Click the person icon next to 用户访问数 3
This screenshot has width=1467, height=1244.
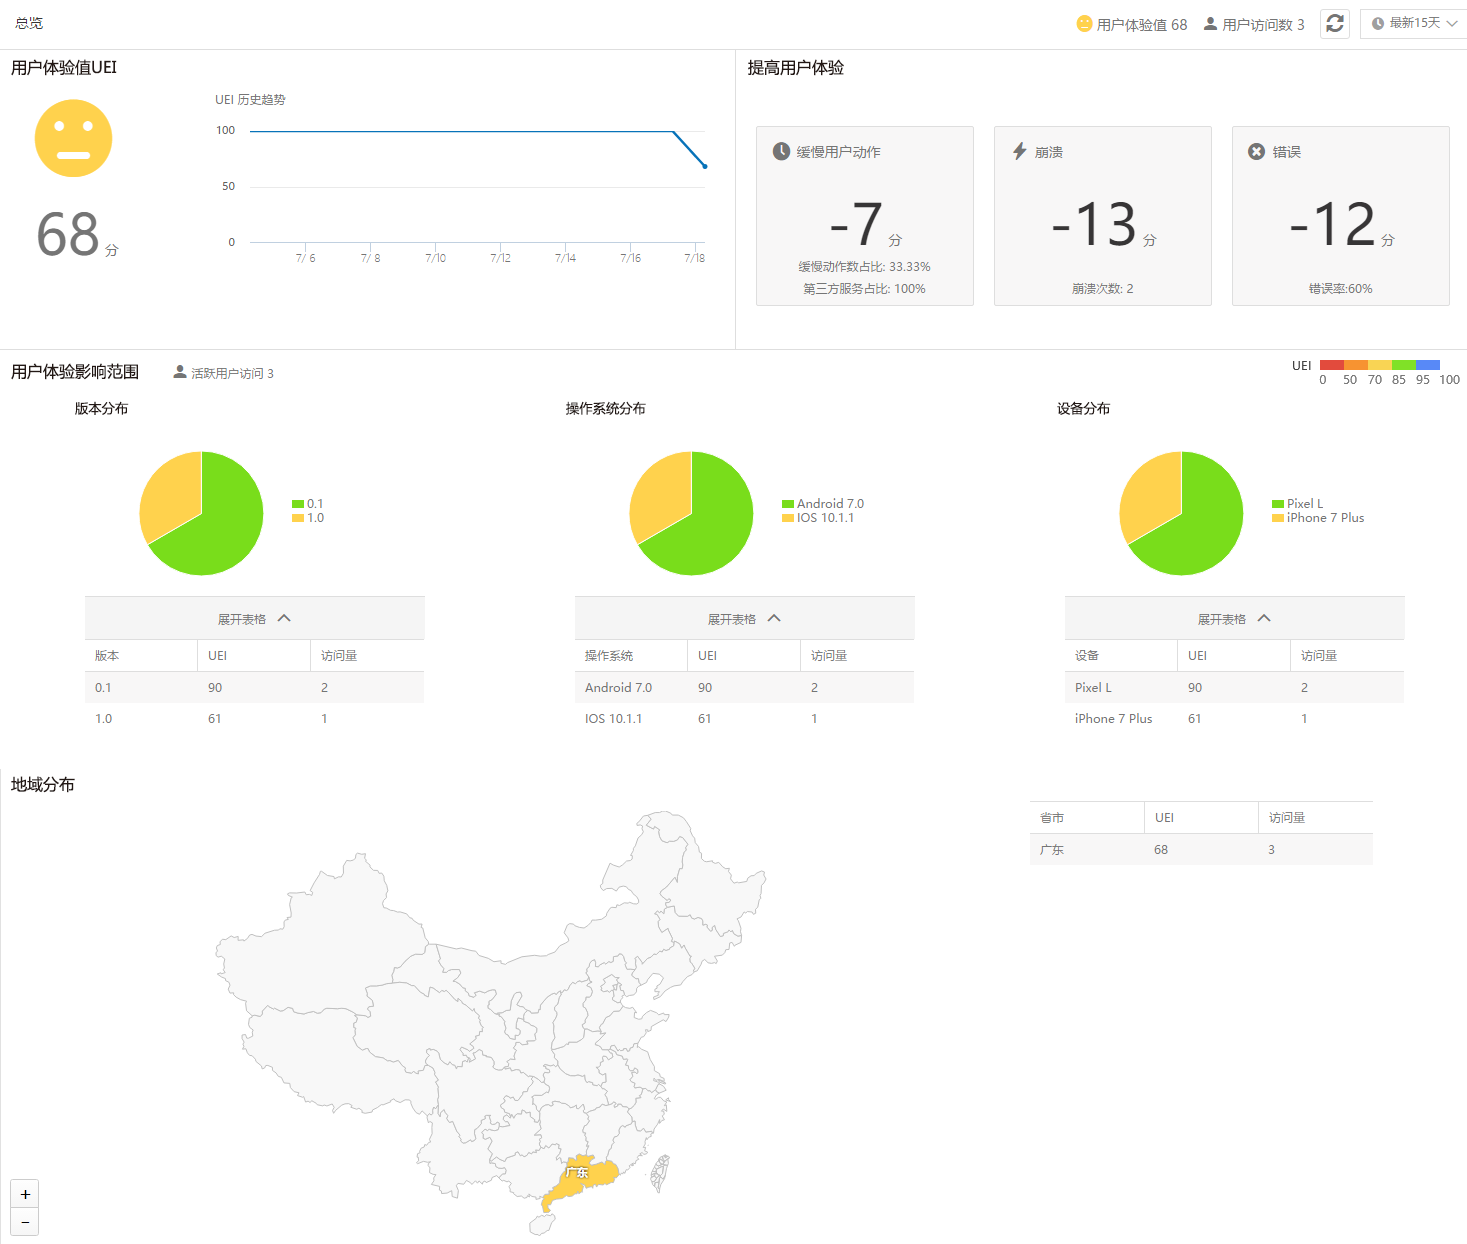(x=1211, y=24)
